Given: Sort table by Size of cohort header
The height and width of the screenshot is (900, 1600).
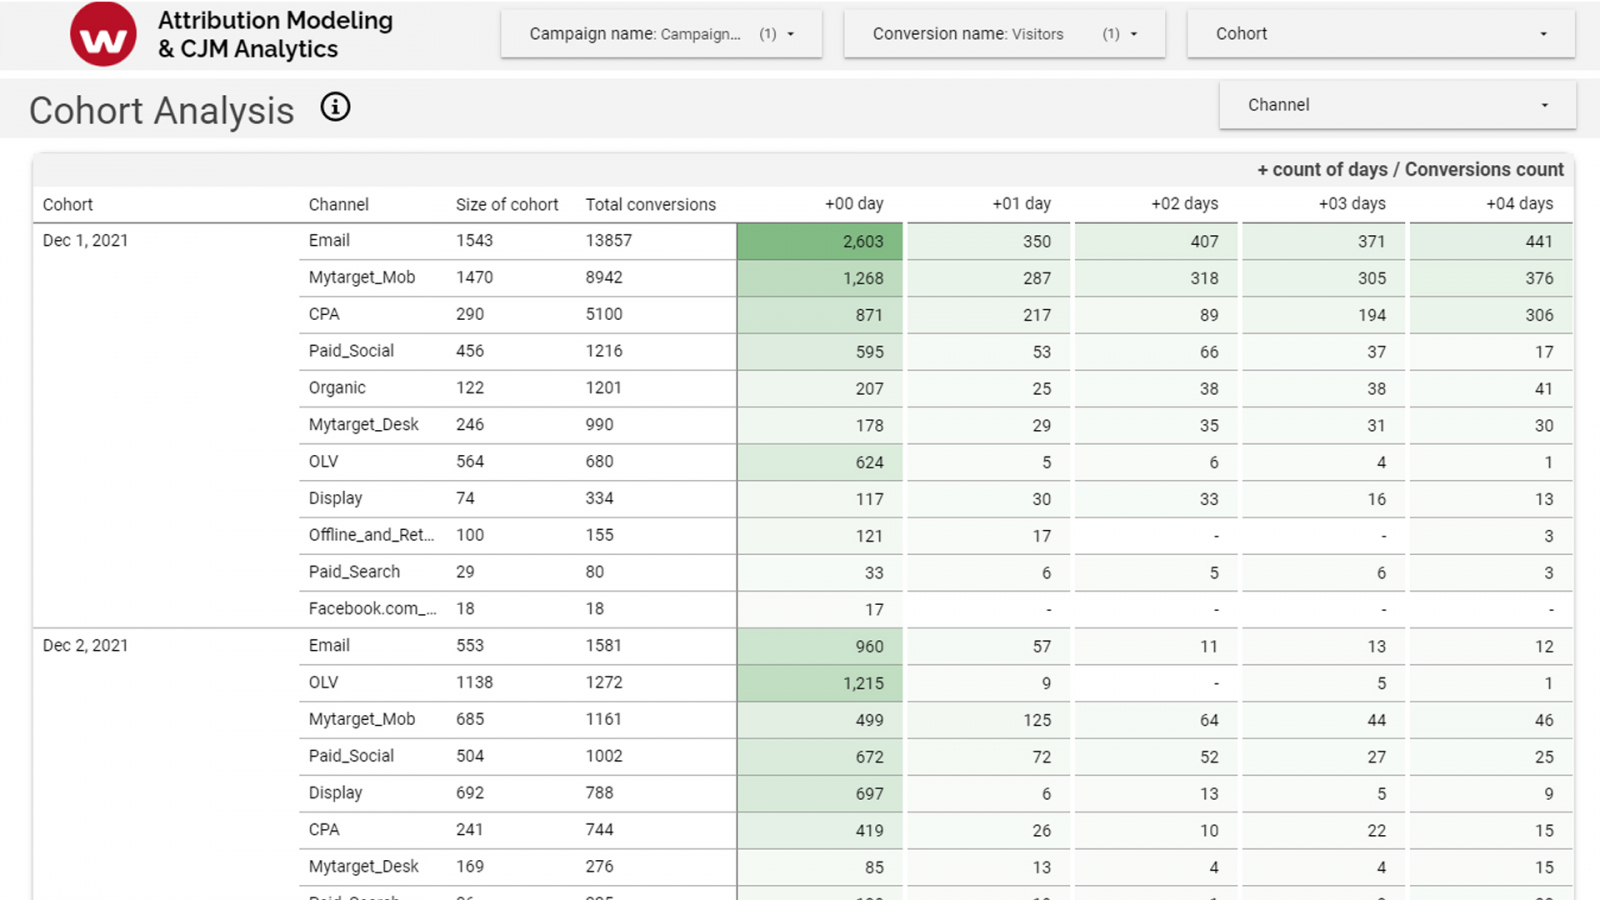Looking at the screenshot, I should [507, 205].
